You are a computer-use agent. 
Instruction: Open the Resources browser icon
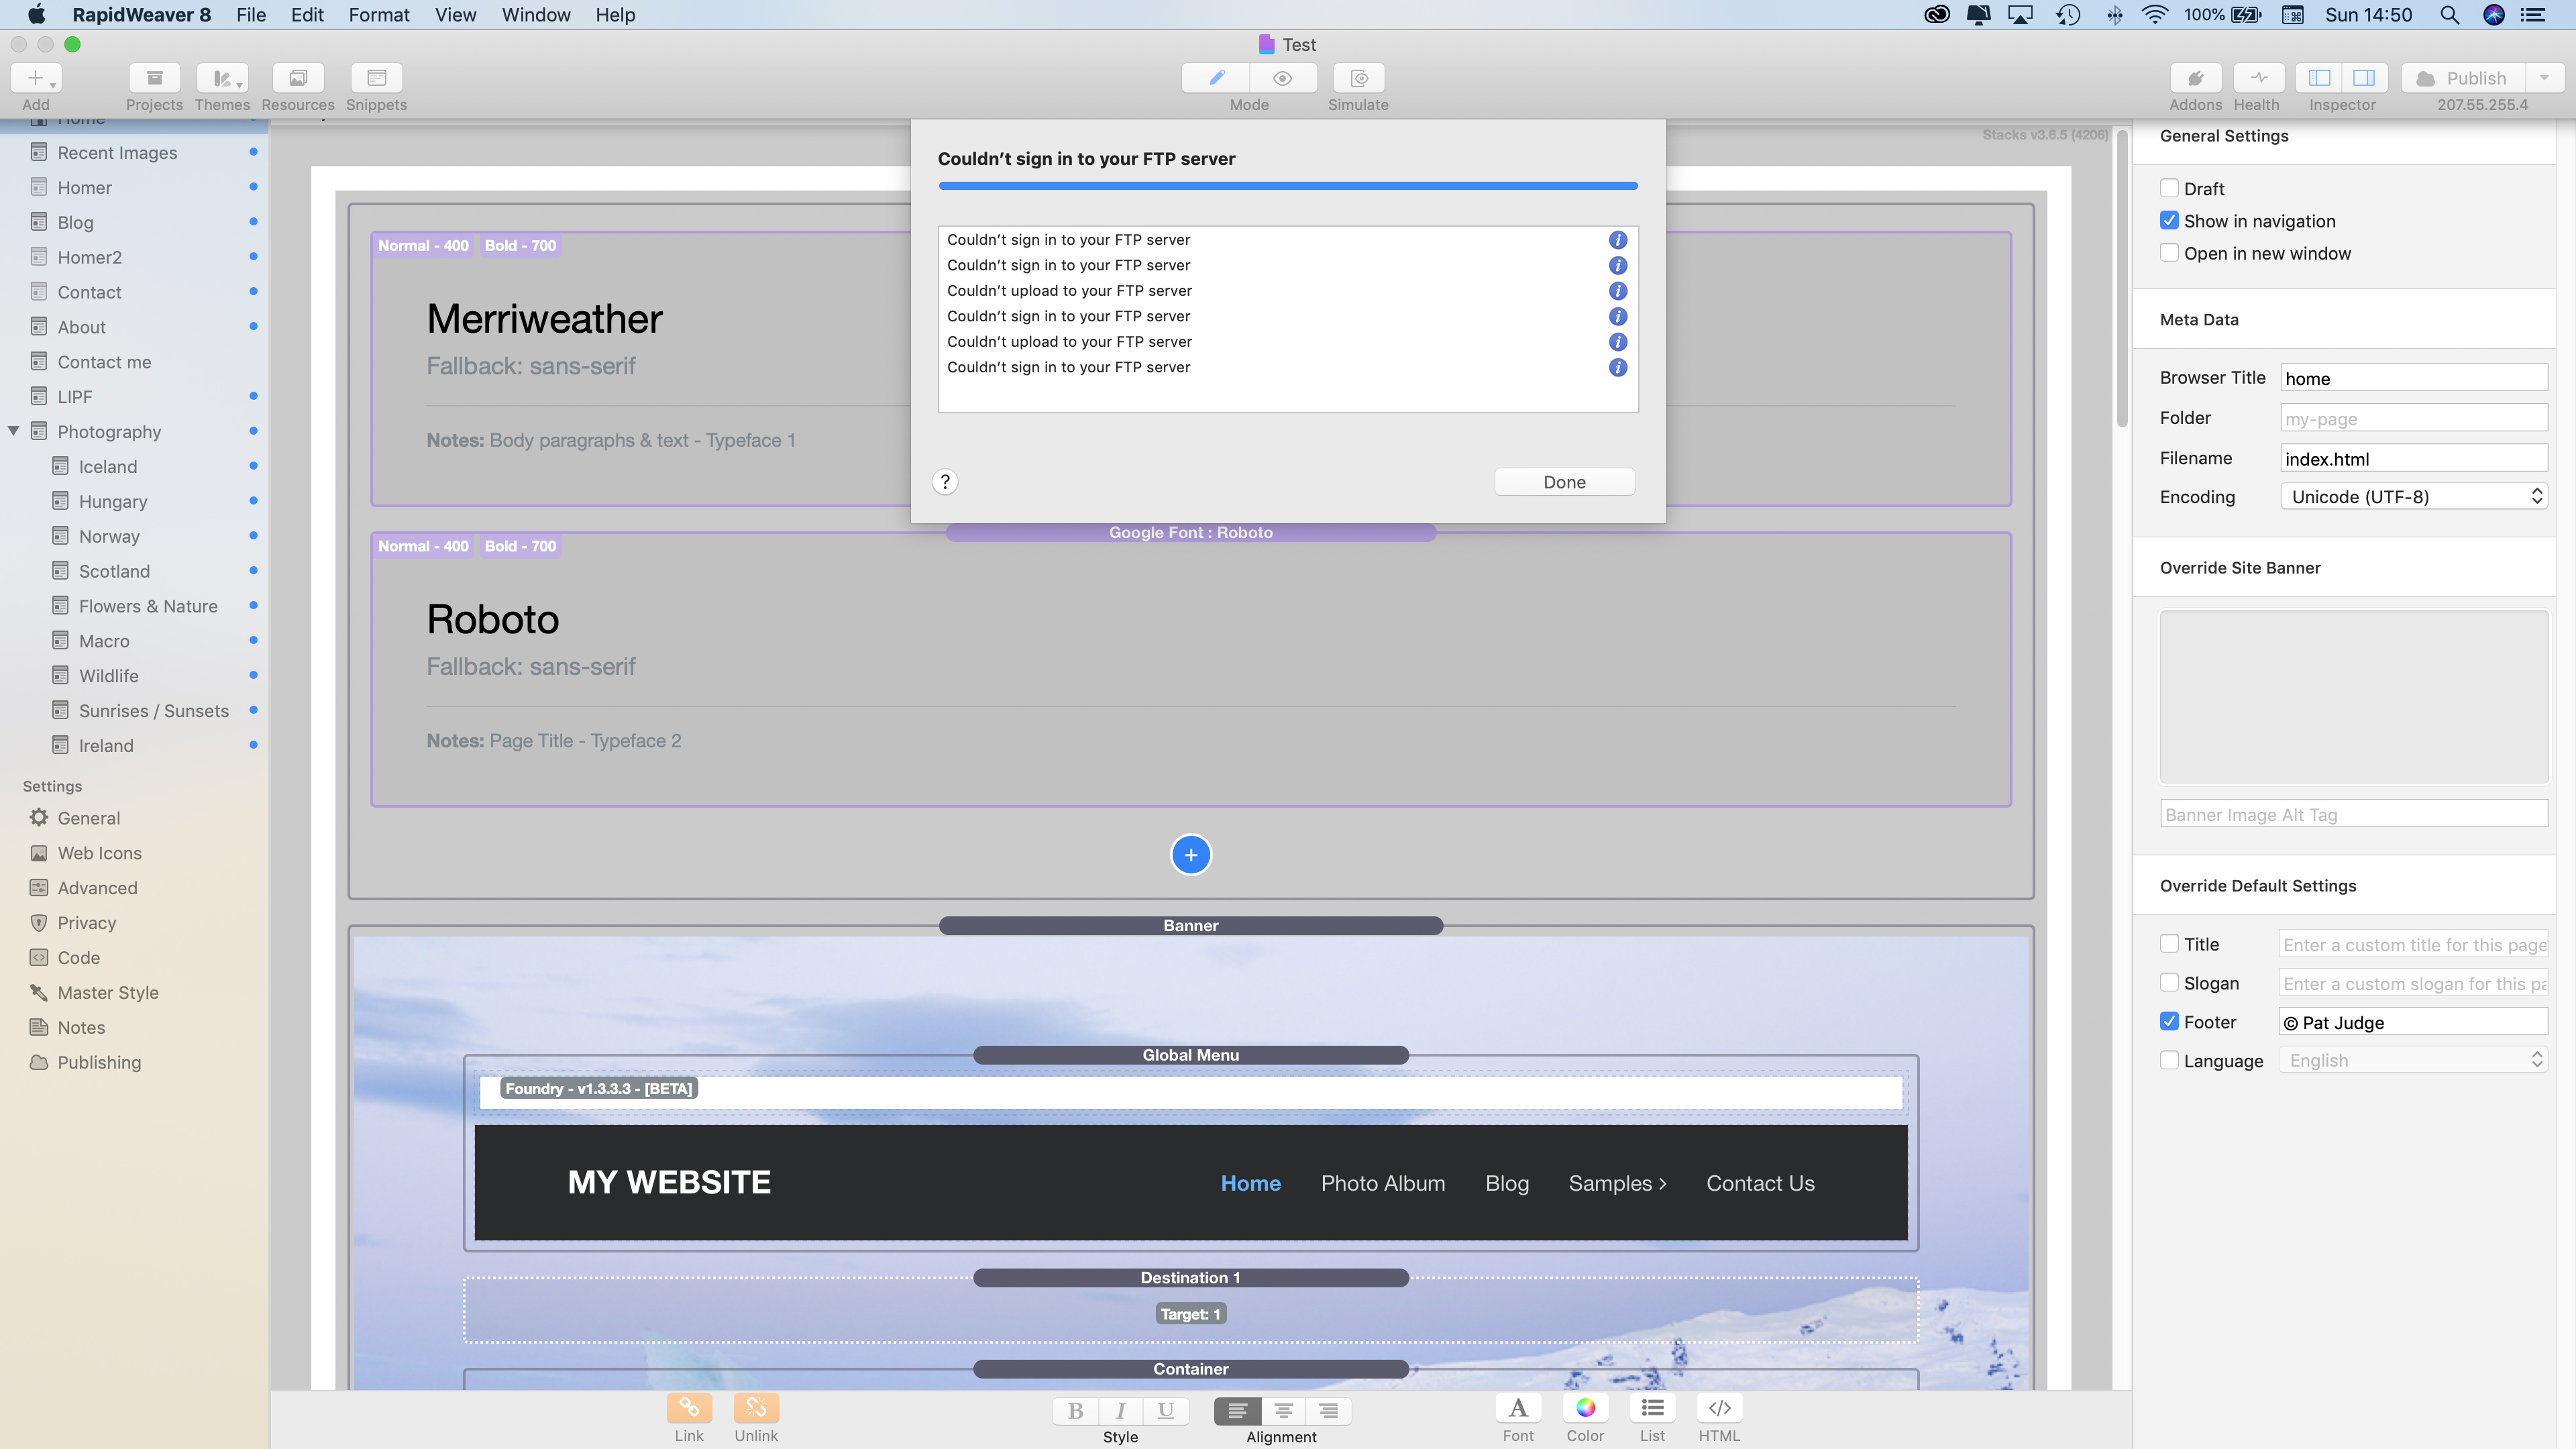pos(298,78)
